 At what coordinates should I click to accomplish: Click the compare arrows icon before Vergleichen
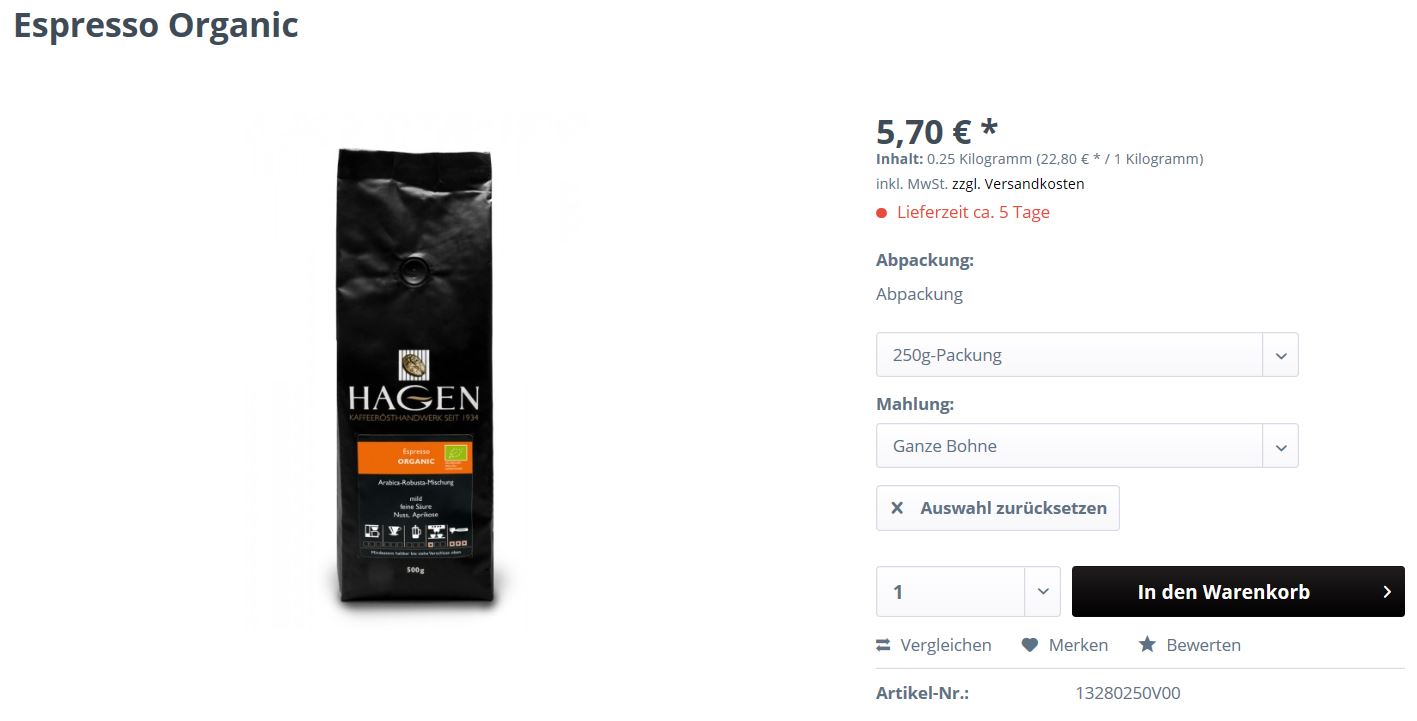point(883,646)
